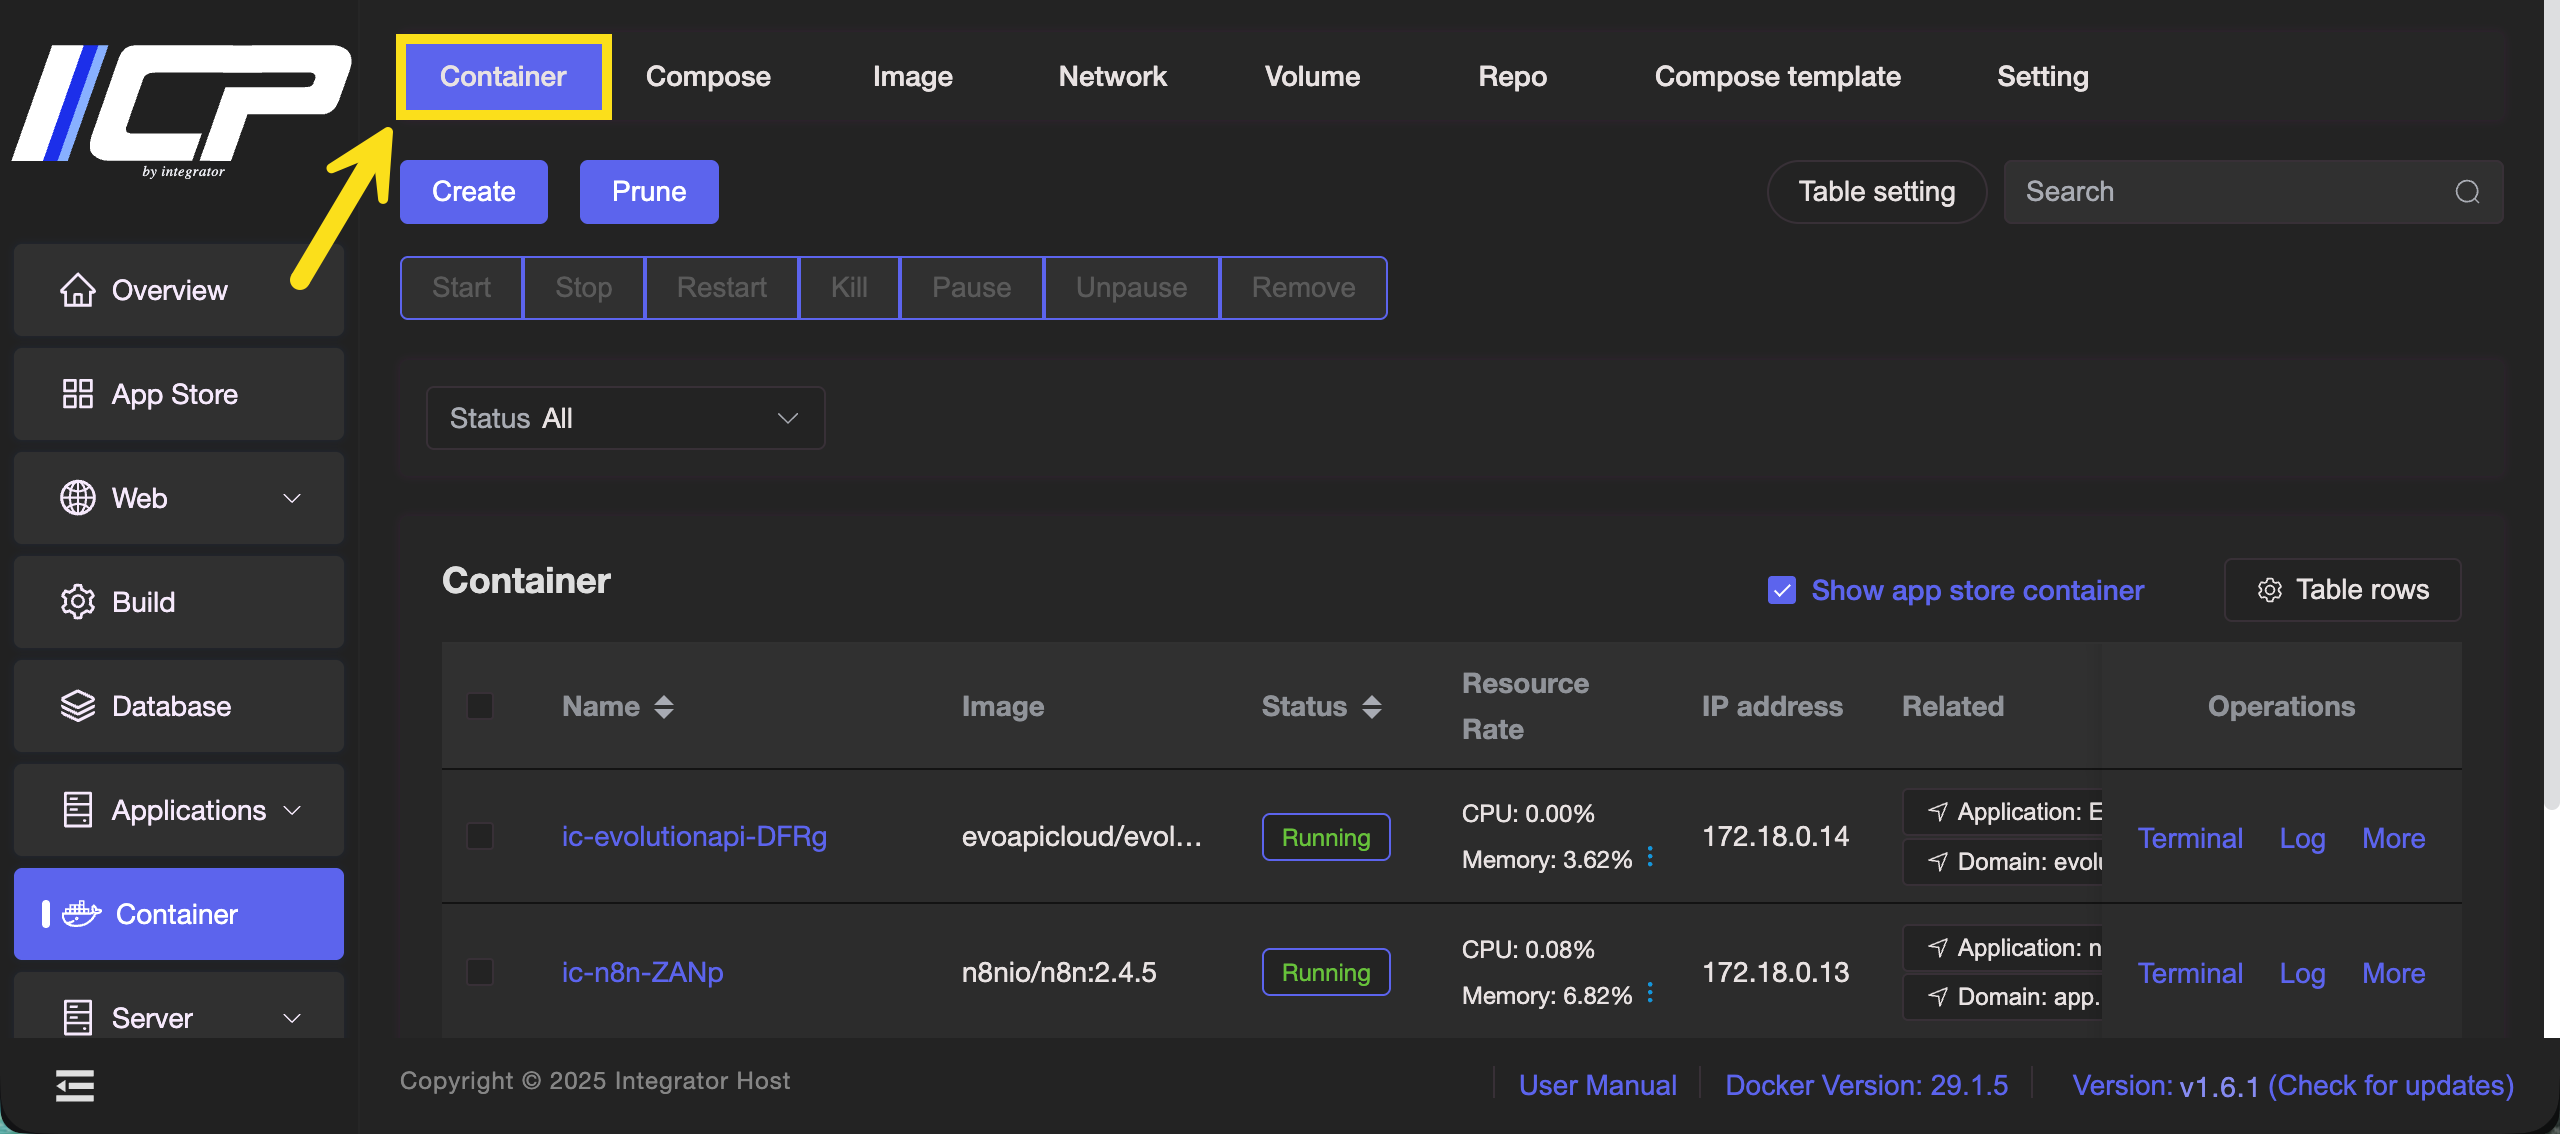The height and width of the screenshot is (1134, 2560).
Task: Open the Compose template tab
Action: point(1777,76)
